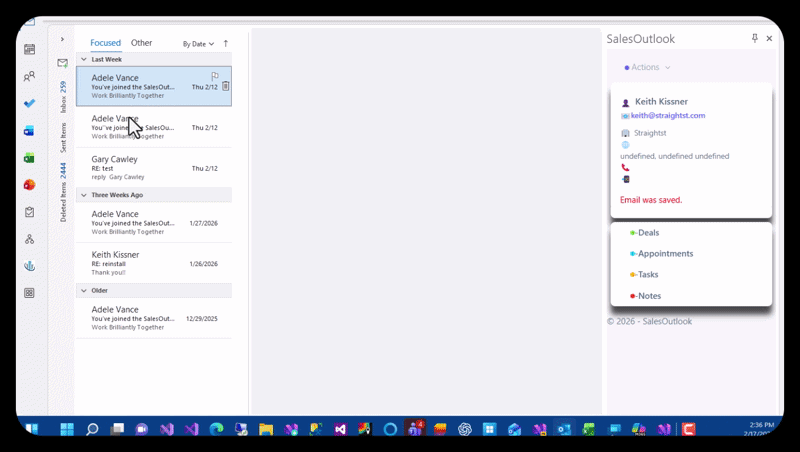Select the highlighted Adele Vance email
The height and width of the screenshot is (452, 800).
click(x=154, y=86)
